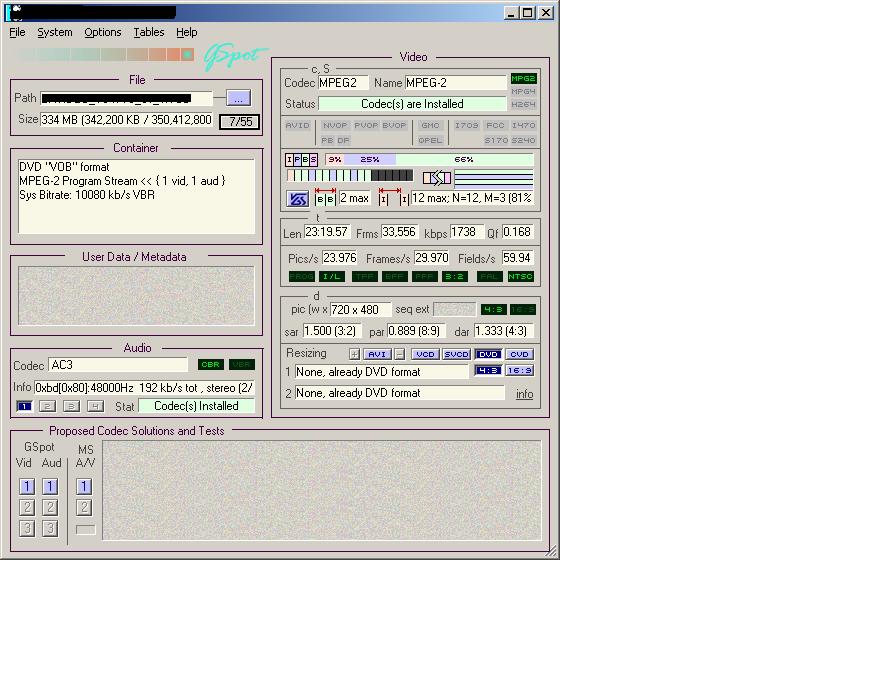887x683 pixels.
Task: Click the S240 indicator
Action: tap(523, 140)
